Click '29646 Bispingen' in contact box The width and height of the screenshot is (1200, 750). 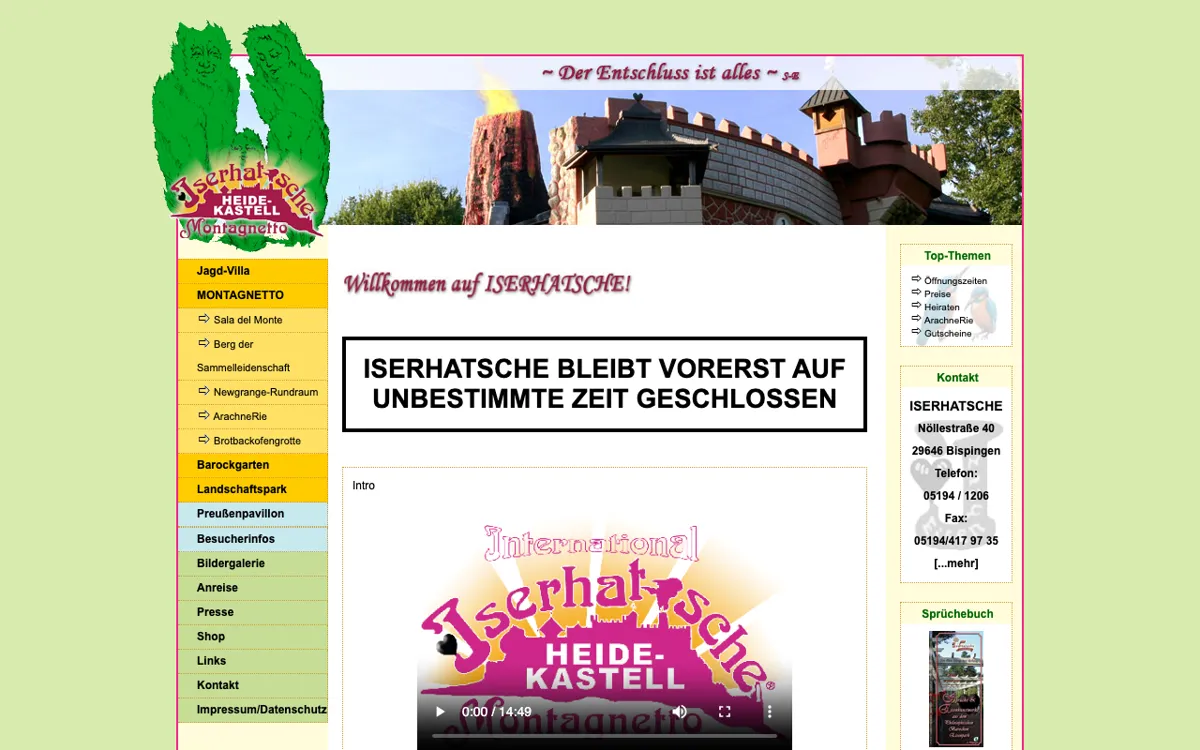(956, 451)
